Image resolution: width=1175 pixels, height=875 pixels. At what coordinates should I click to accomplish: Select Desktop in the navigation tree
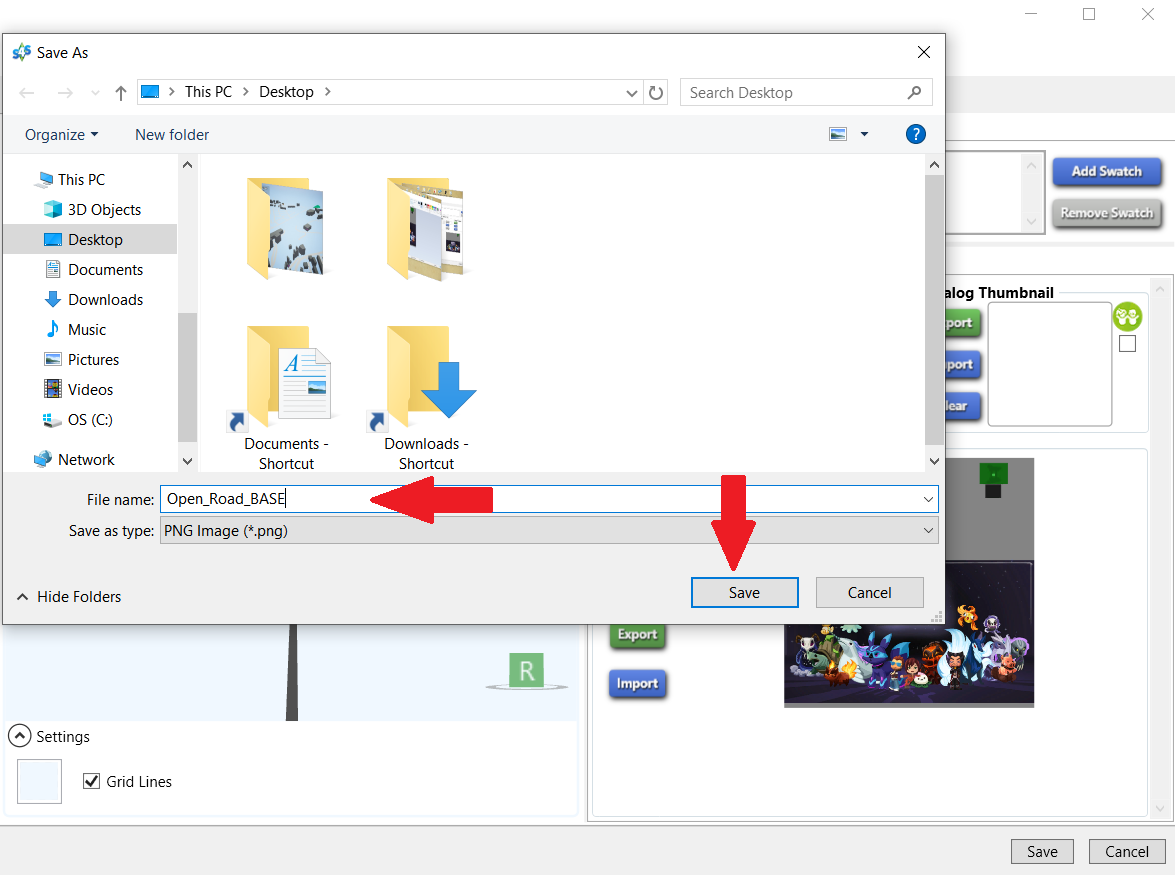coord(95,239)
